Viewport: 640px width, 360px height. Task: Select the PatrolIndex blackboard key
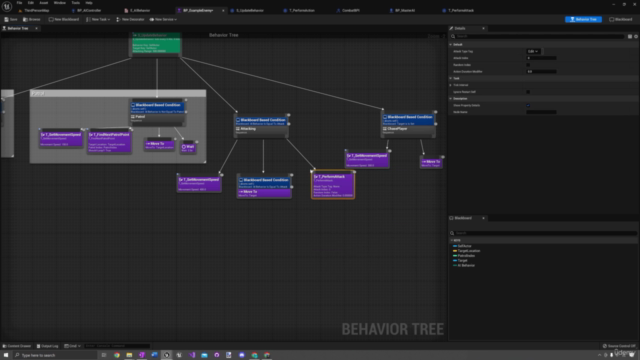(x=466, y=256)
